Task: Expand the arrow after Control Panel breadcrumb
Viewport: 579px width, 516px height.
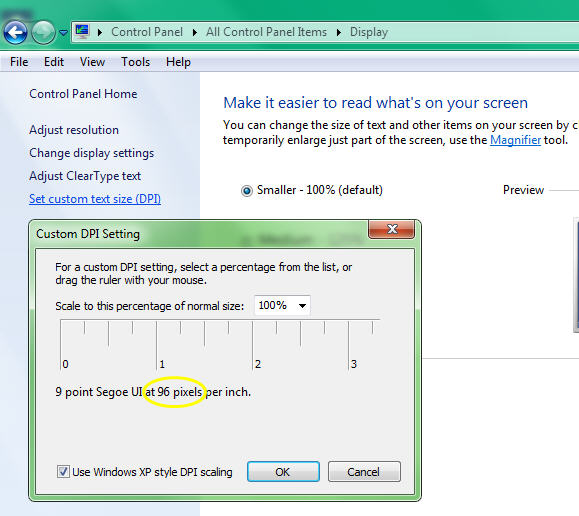Action: pyautogui.click(x=195, y=33)
